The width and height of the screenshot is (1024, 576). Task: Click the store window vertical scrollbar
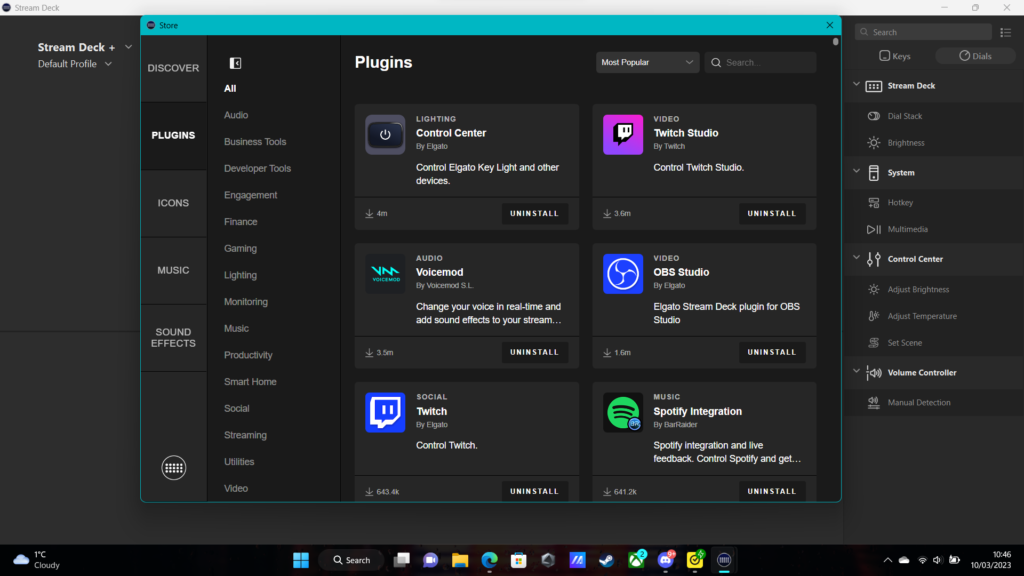tap(835, 42)
